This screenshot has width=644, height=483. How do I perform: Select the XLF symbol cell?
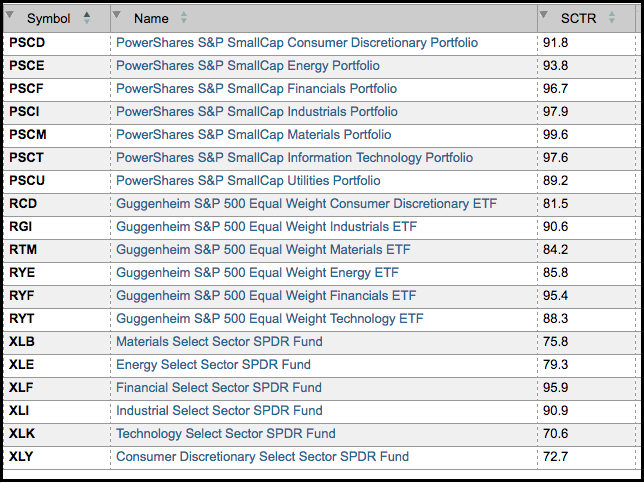tap(21, 388)
